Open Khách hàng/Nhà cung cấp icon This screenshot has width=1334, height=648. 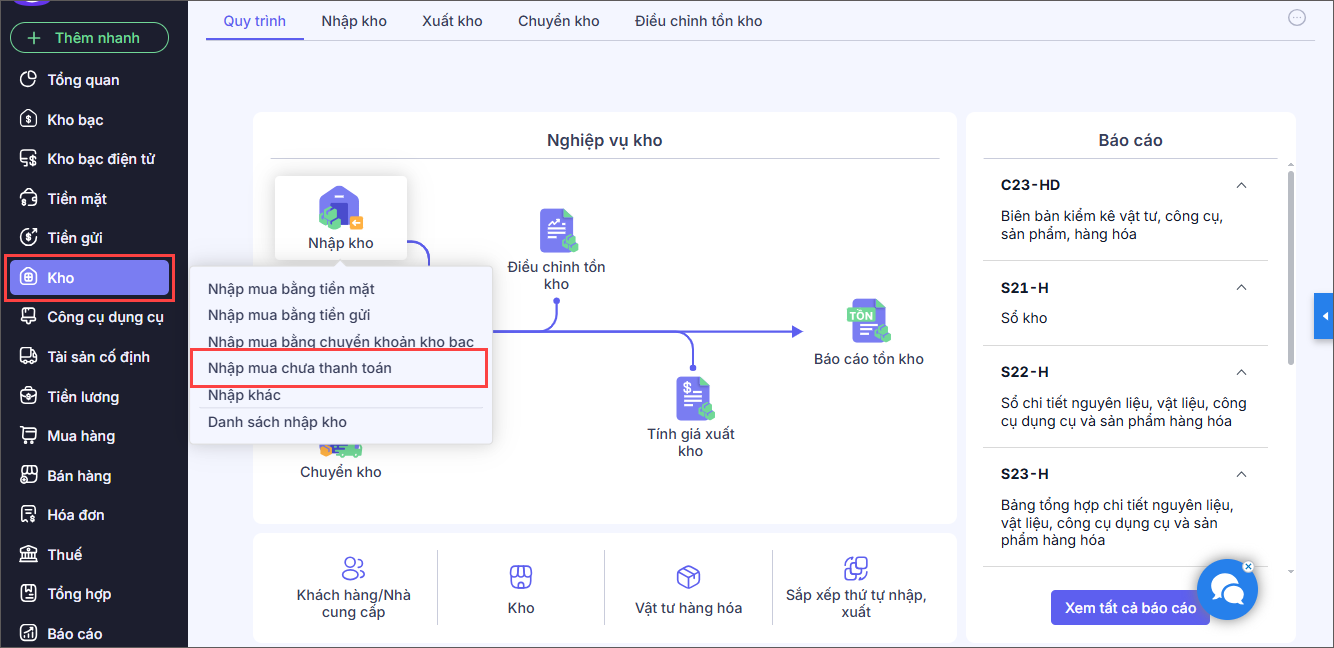point(353,569)
